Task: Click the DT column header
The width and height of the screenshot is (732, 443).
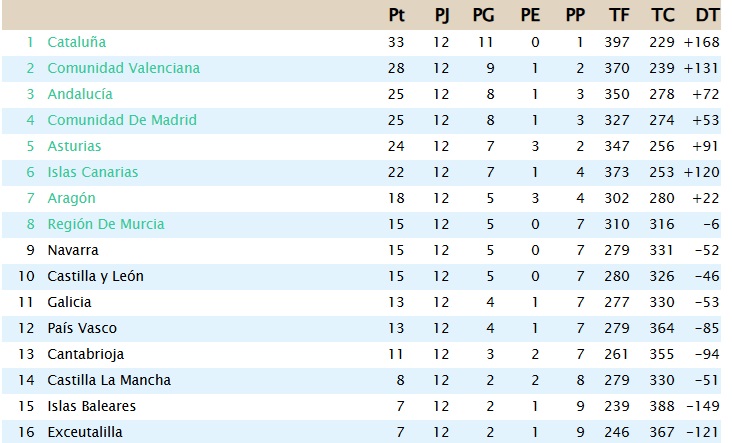Action: (x=707, y=15)
